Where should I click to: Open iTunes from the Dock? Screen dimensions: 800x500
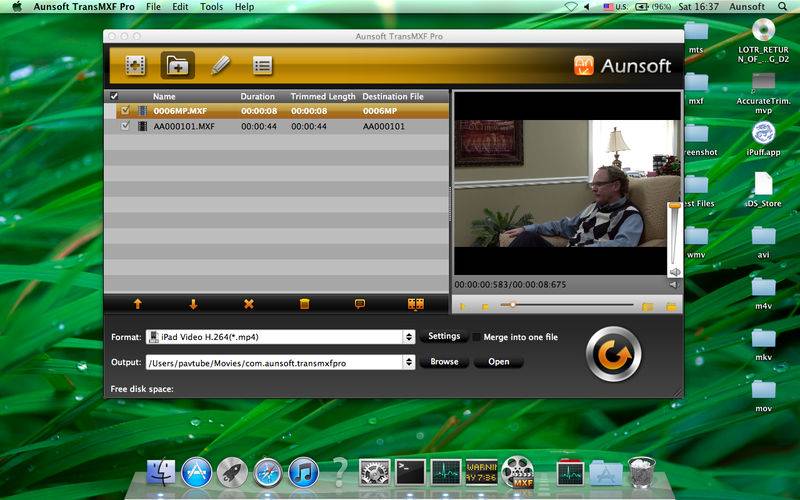(x=304, y=472)
